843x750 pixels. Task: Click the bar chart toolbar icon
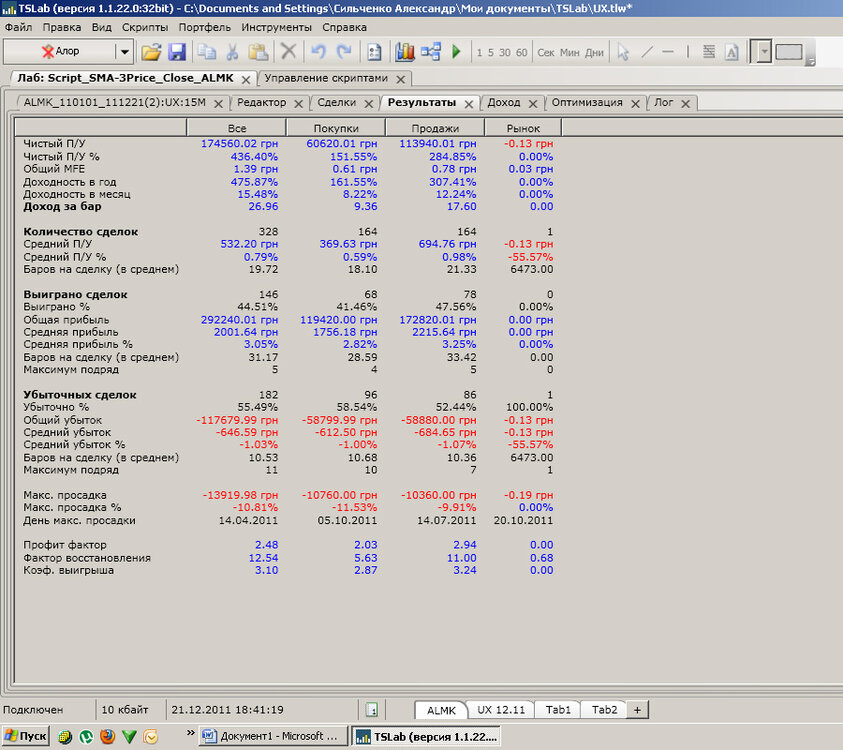[x=405, y=52]
